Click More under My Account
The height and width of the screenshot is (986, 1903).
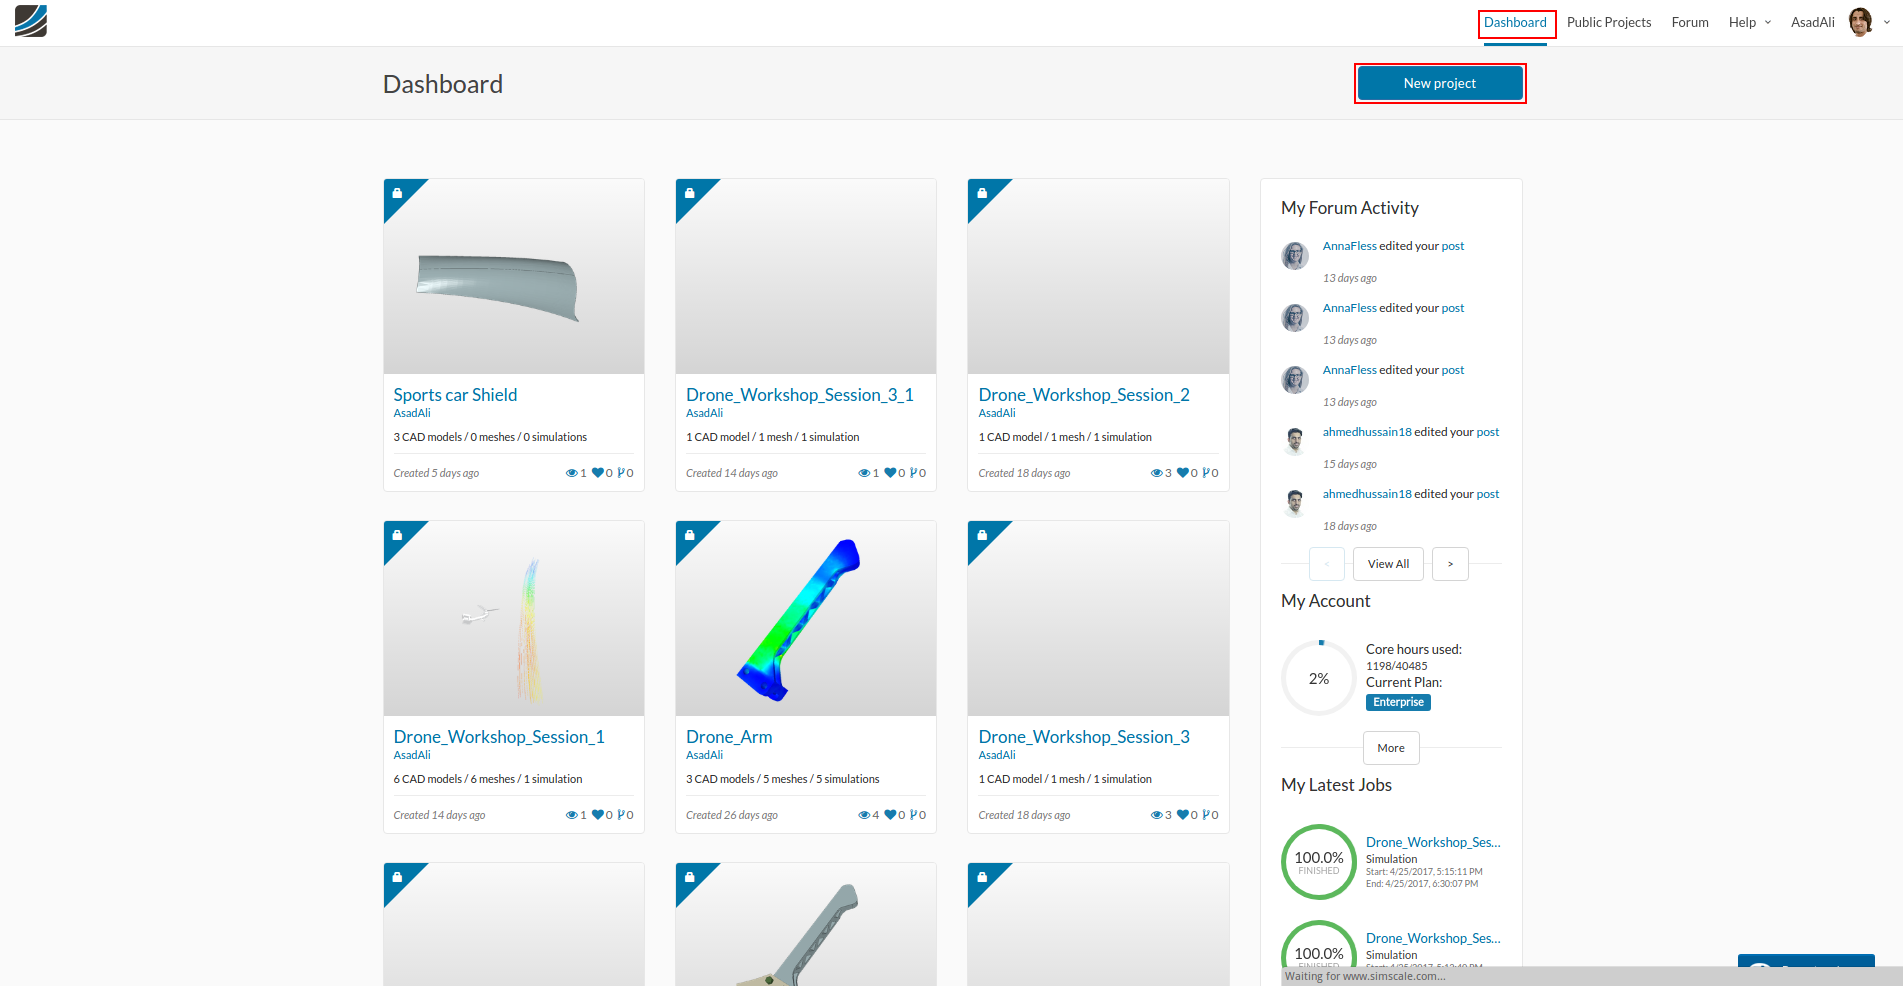[x=1391, y=748]
